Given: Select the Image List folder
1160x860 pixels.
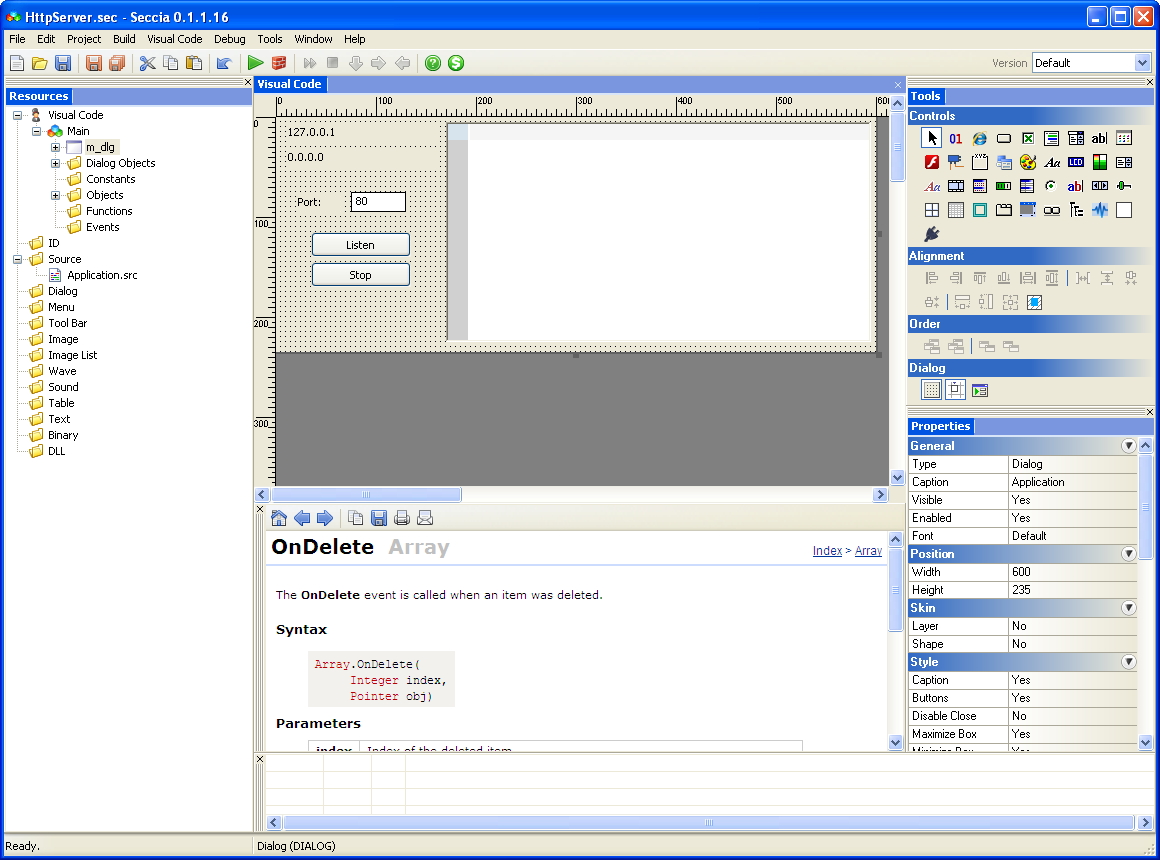Looking at the screenshot, I should pyautogui.click(x=72, y=355).
